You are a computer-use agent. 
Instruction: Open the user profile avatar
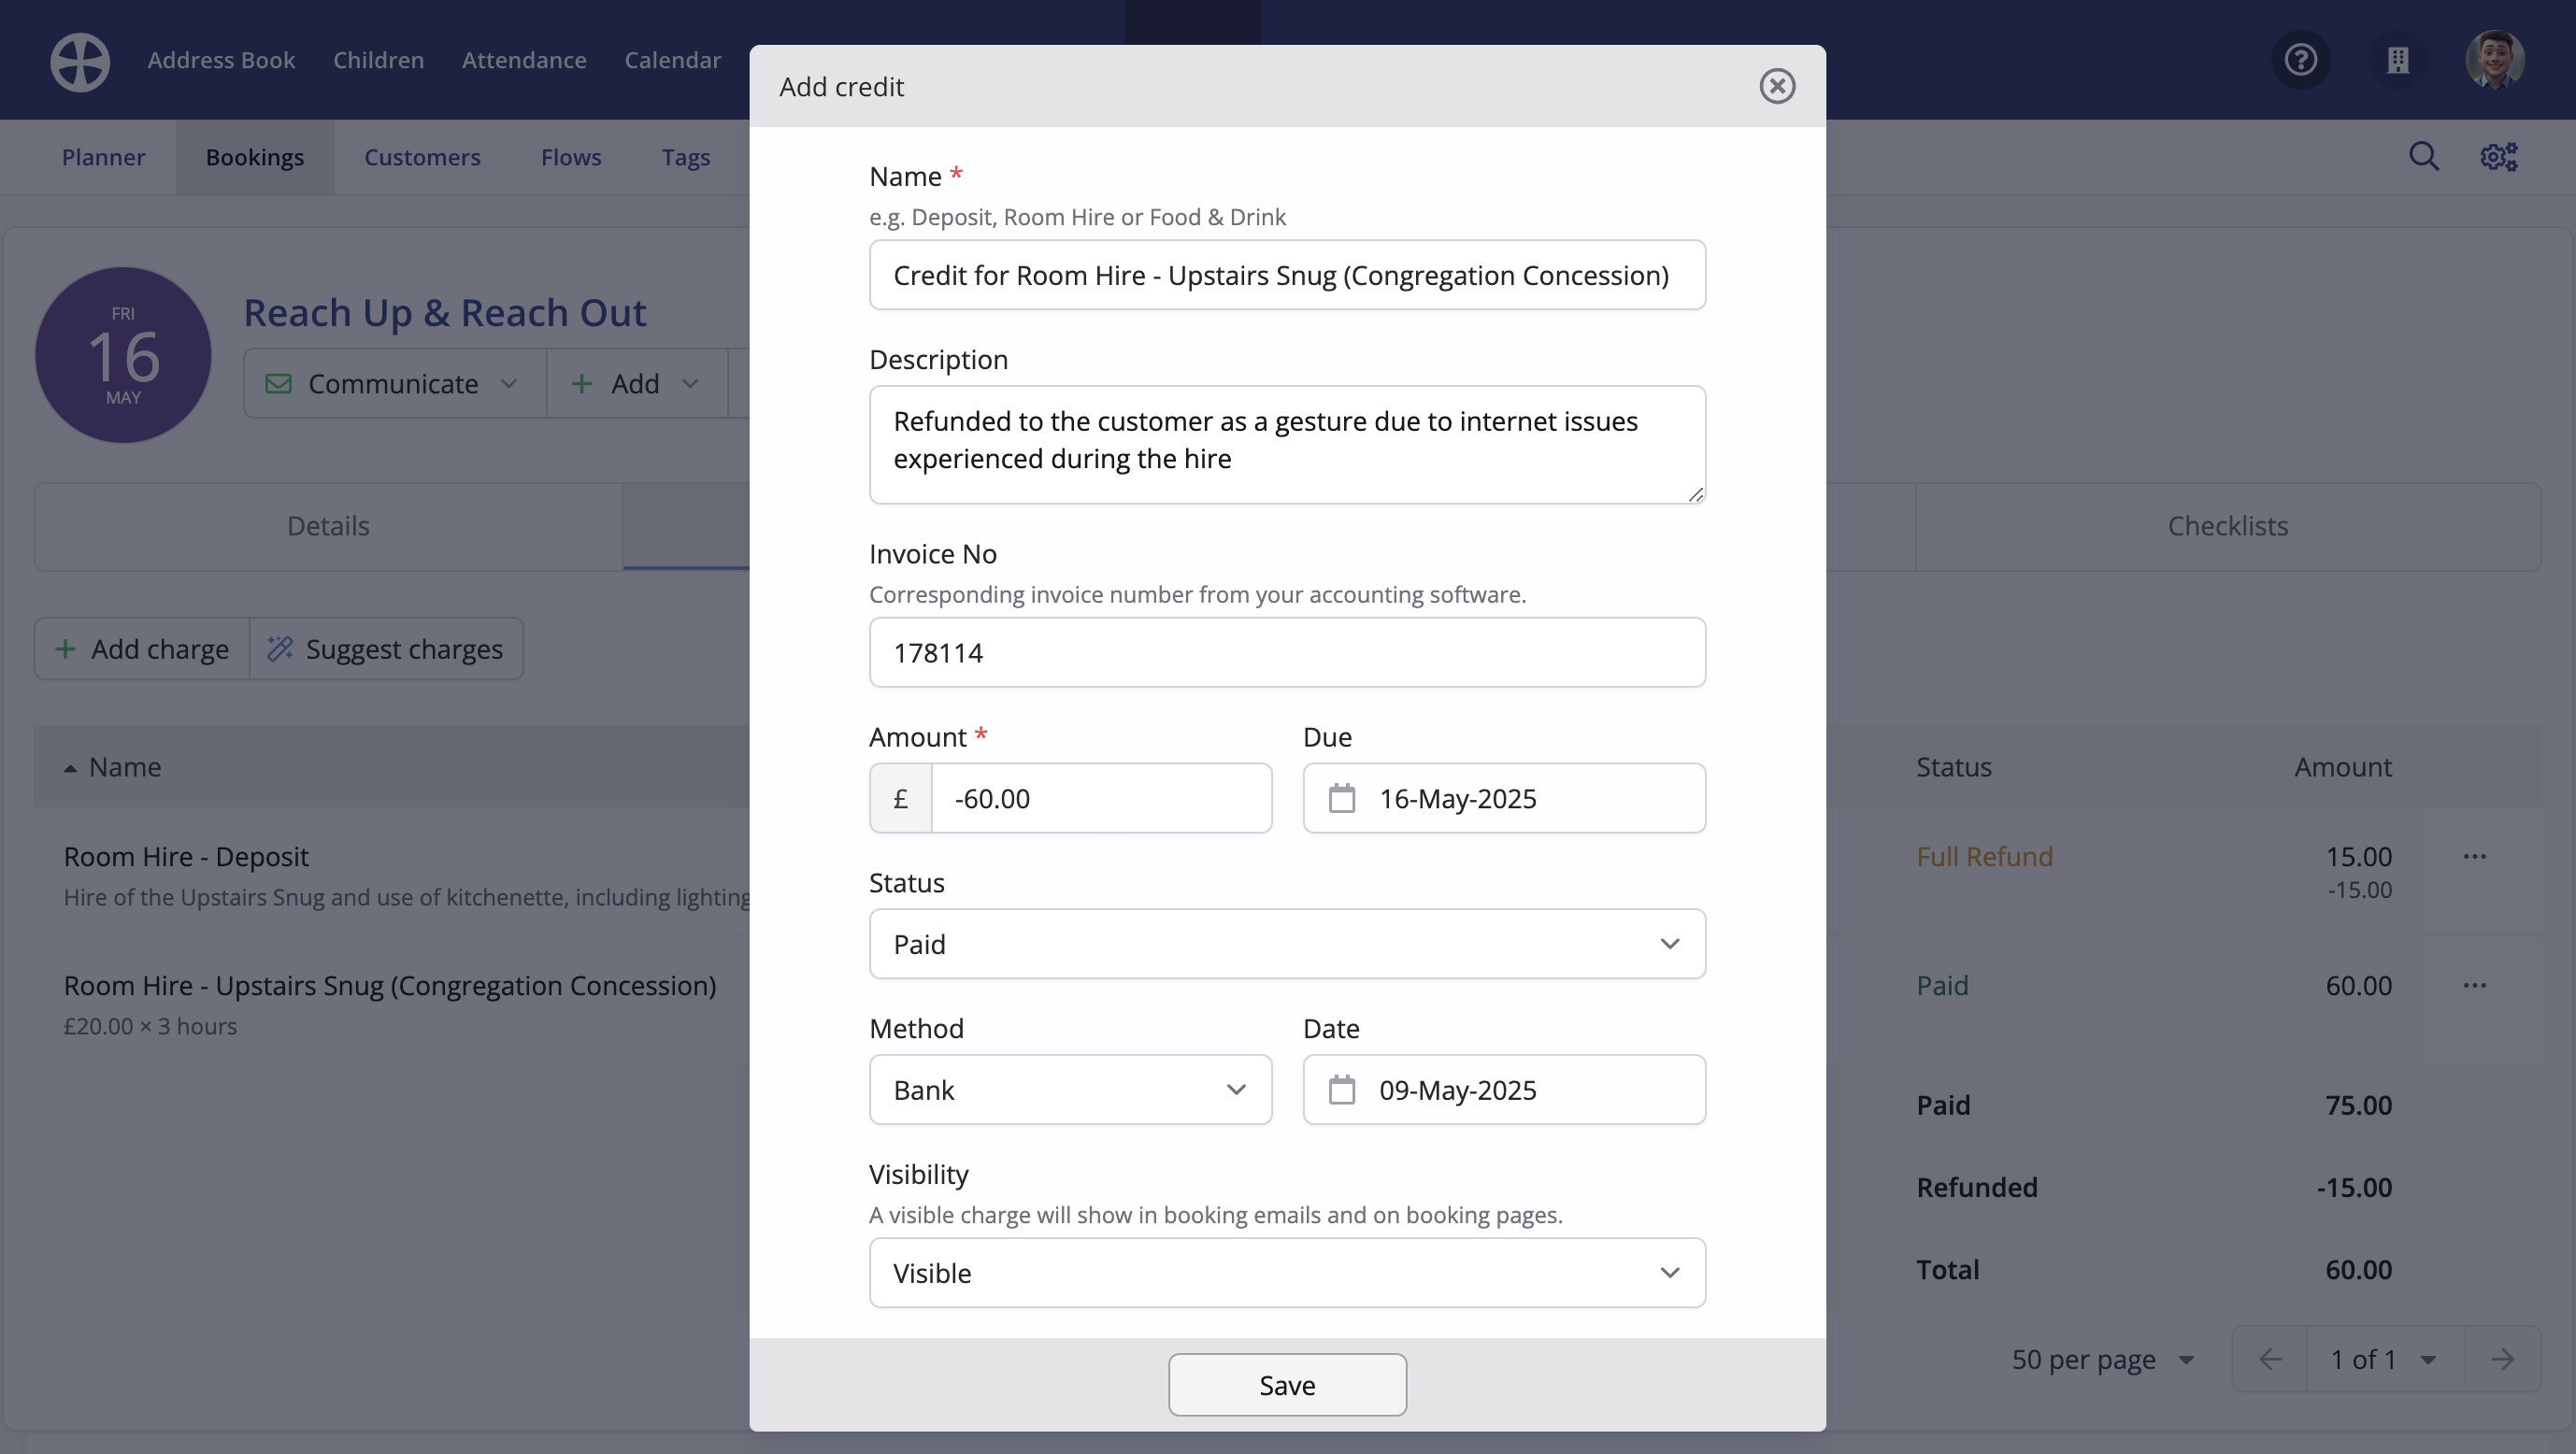click(x=2494, y=60)
